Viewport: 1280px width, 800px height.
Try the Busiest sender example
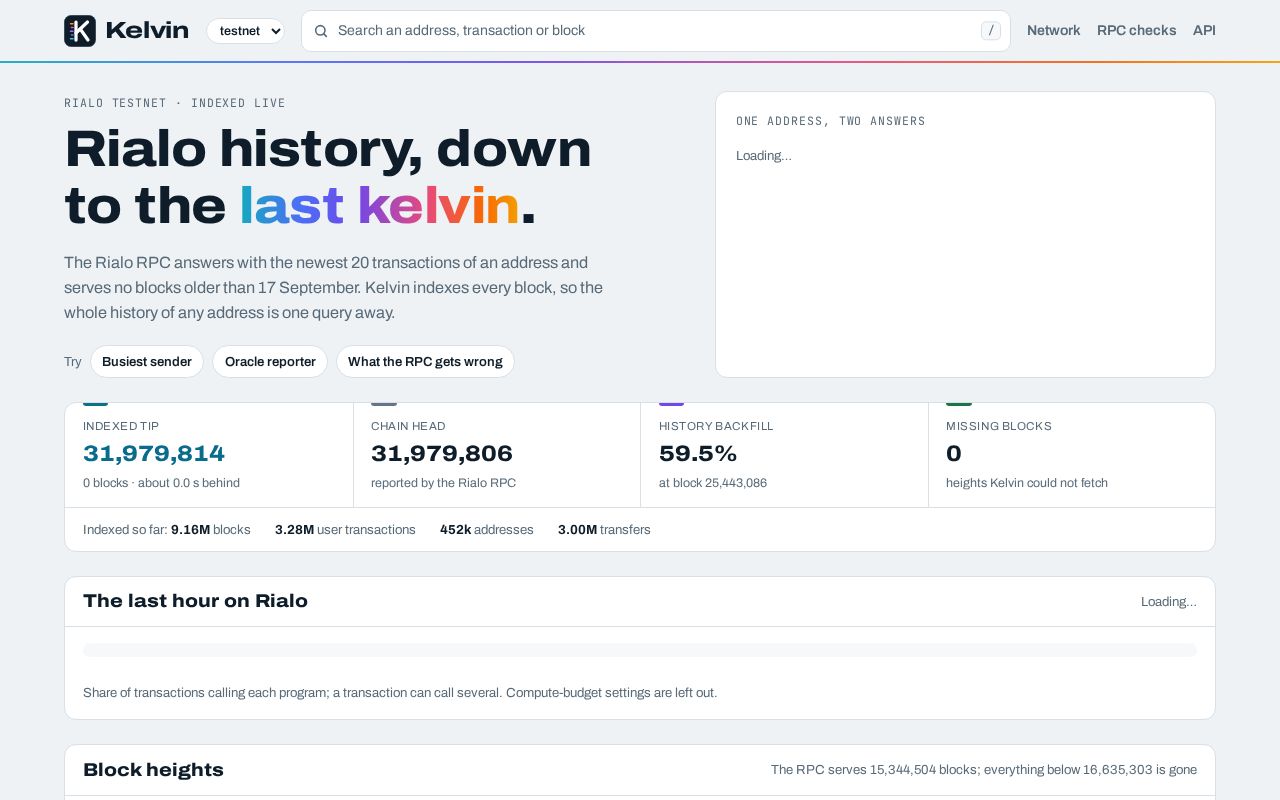147,362
